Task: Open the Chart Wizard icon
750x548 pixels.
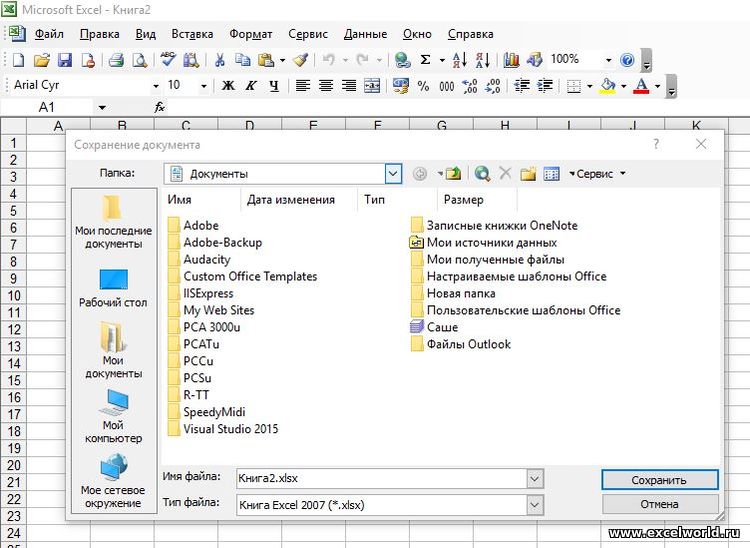Action: point(511,60)
